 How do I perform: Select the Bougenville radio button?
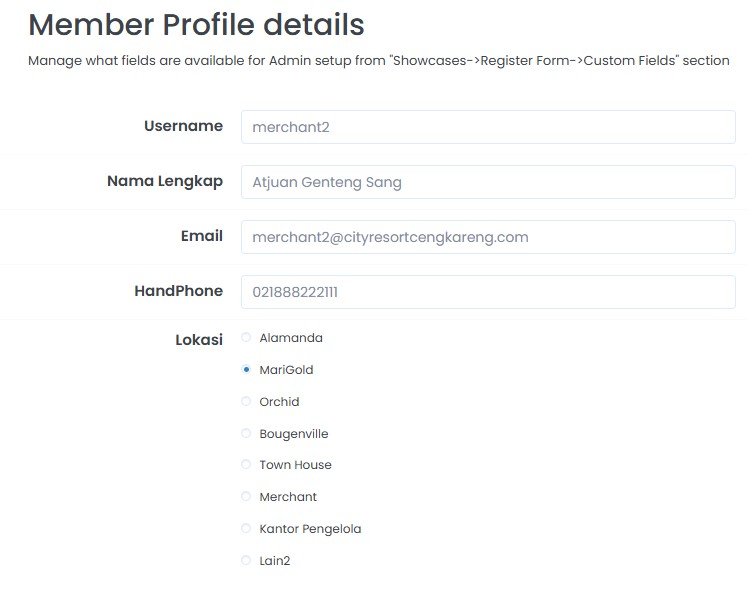[x=246, y=434]
